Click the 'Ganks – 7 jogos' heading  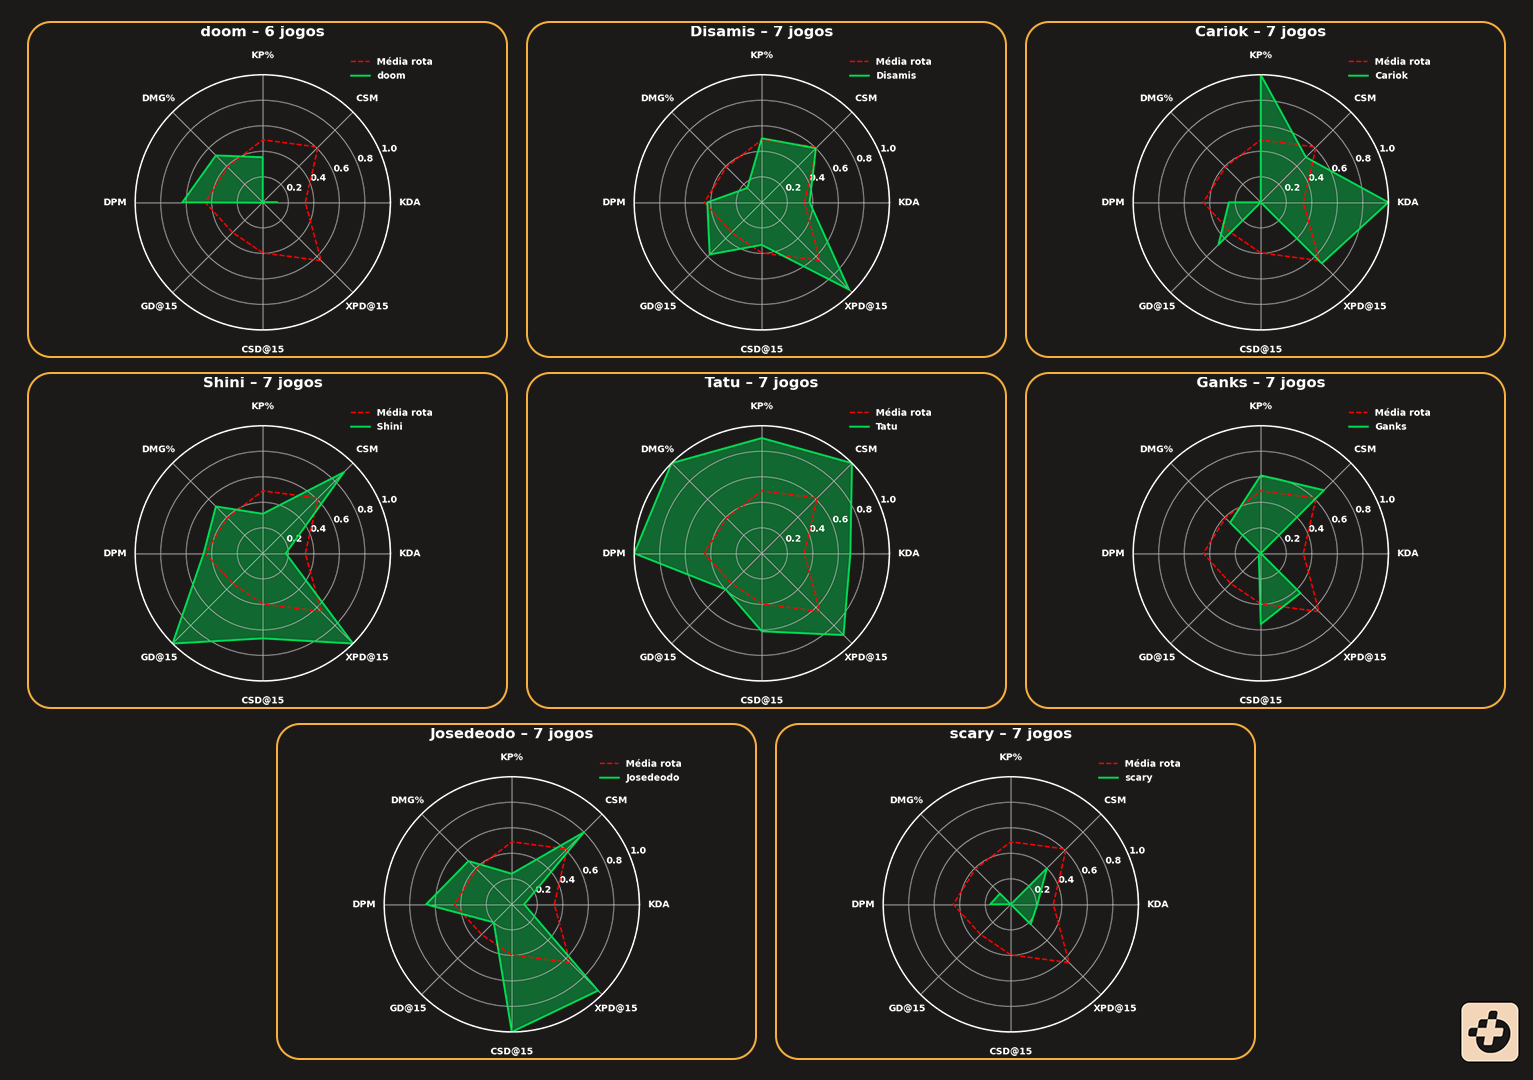[x=1260, y=383]
